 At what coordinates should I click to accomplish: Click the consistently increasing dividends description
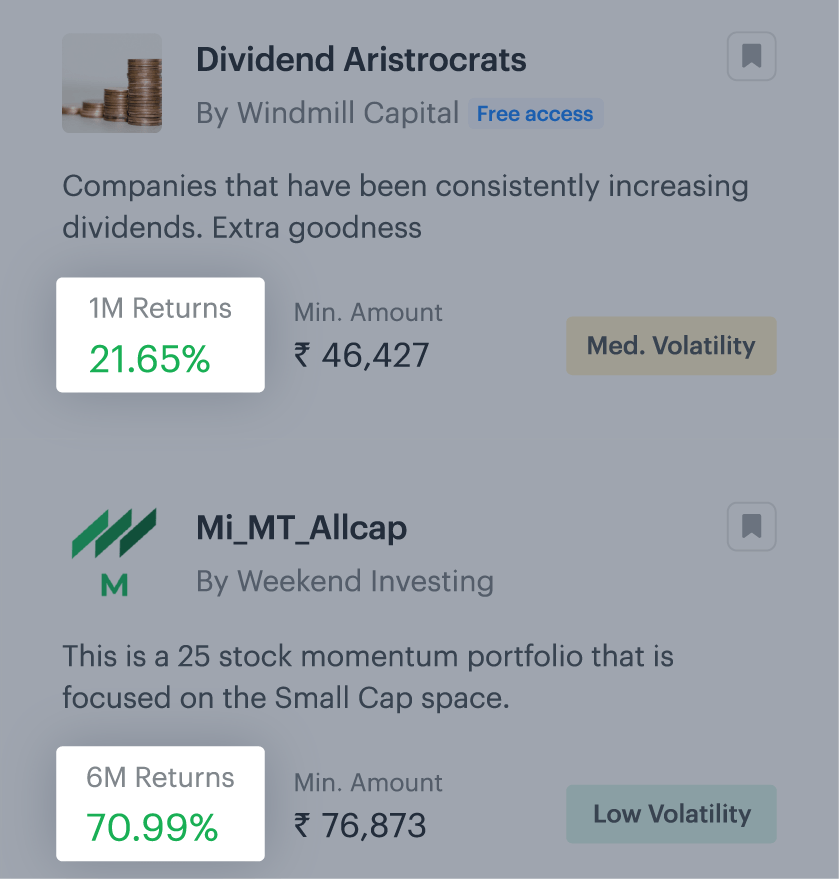(405, 207)
